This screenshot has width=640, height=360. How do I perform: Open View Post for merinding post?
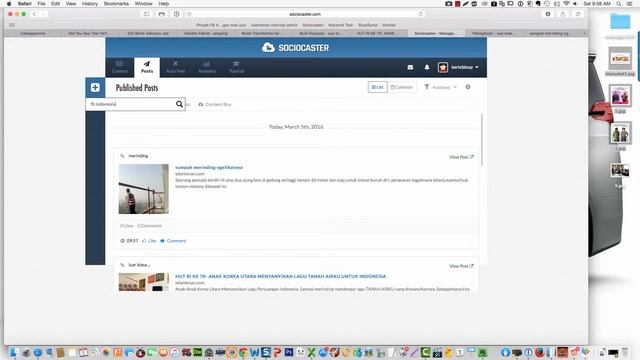click(x=461, y=157)
